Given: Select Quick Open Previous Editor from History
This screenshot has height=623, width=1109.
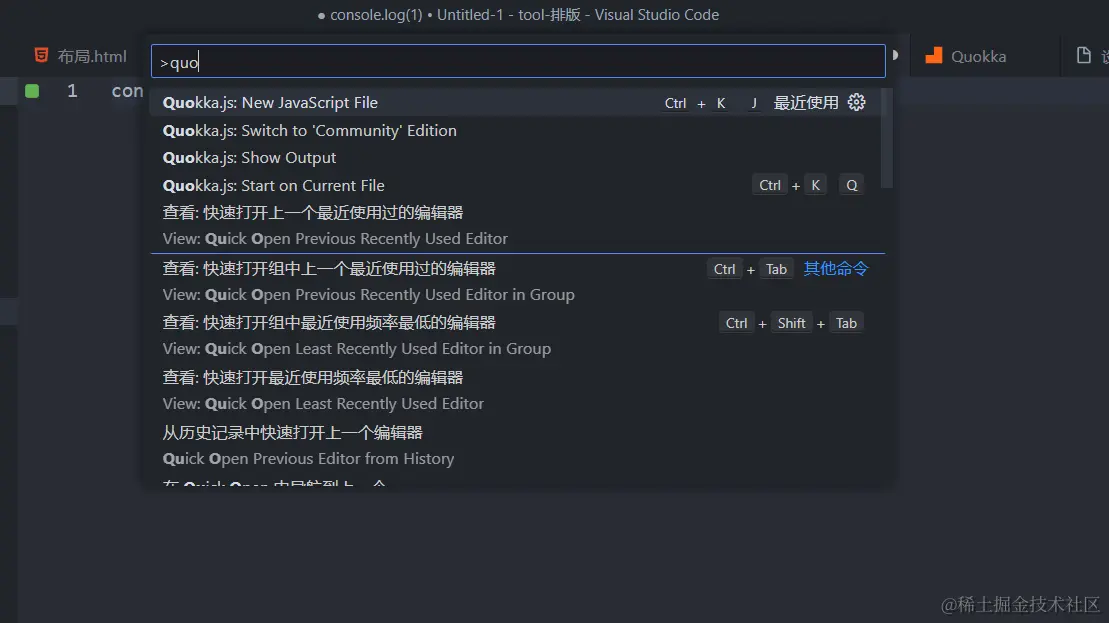Looking at the screenshot, I should pos(516,446).
